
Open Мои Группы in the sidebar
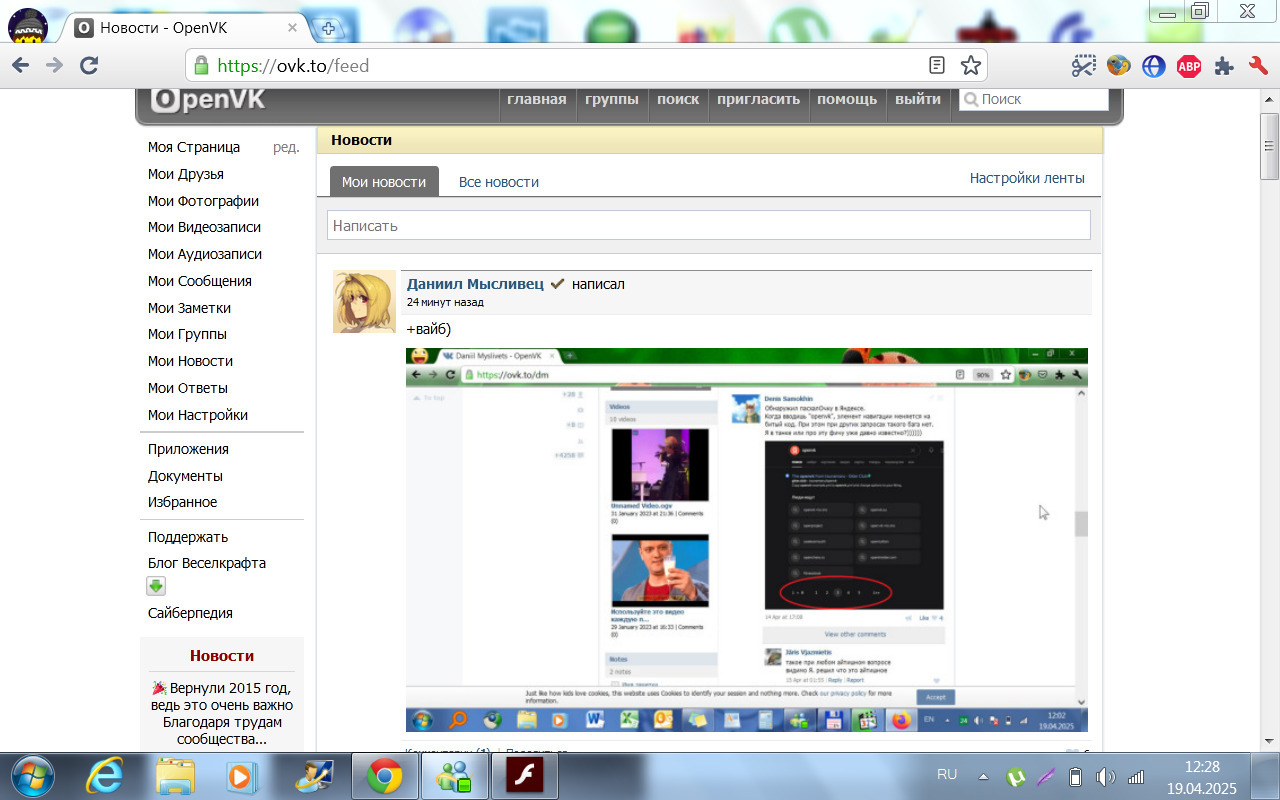pyautogui.click(x=187, y=334)
